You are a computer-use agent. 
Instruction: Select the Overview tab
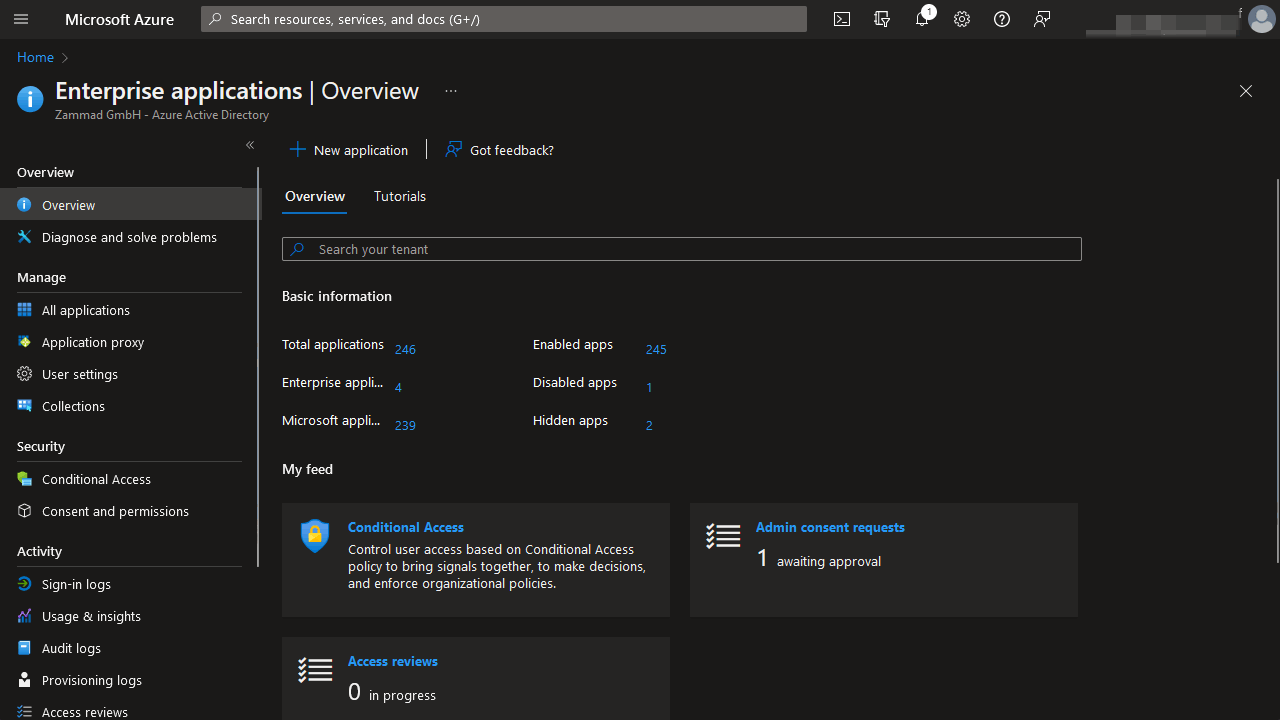pyautogui.click(x=315, y=197)
